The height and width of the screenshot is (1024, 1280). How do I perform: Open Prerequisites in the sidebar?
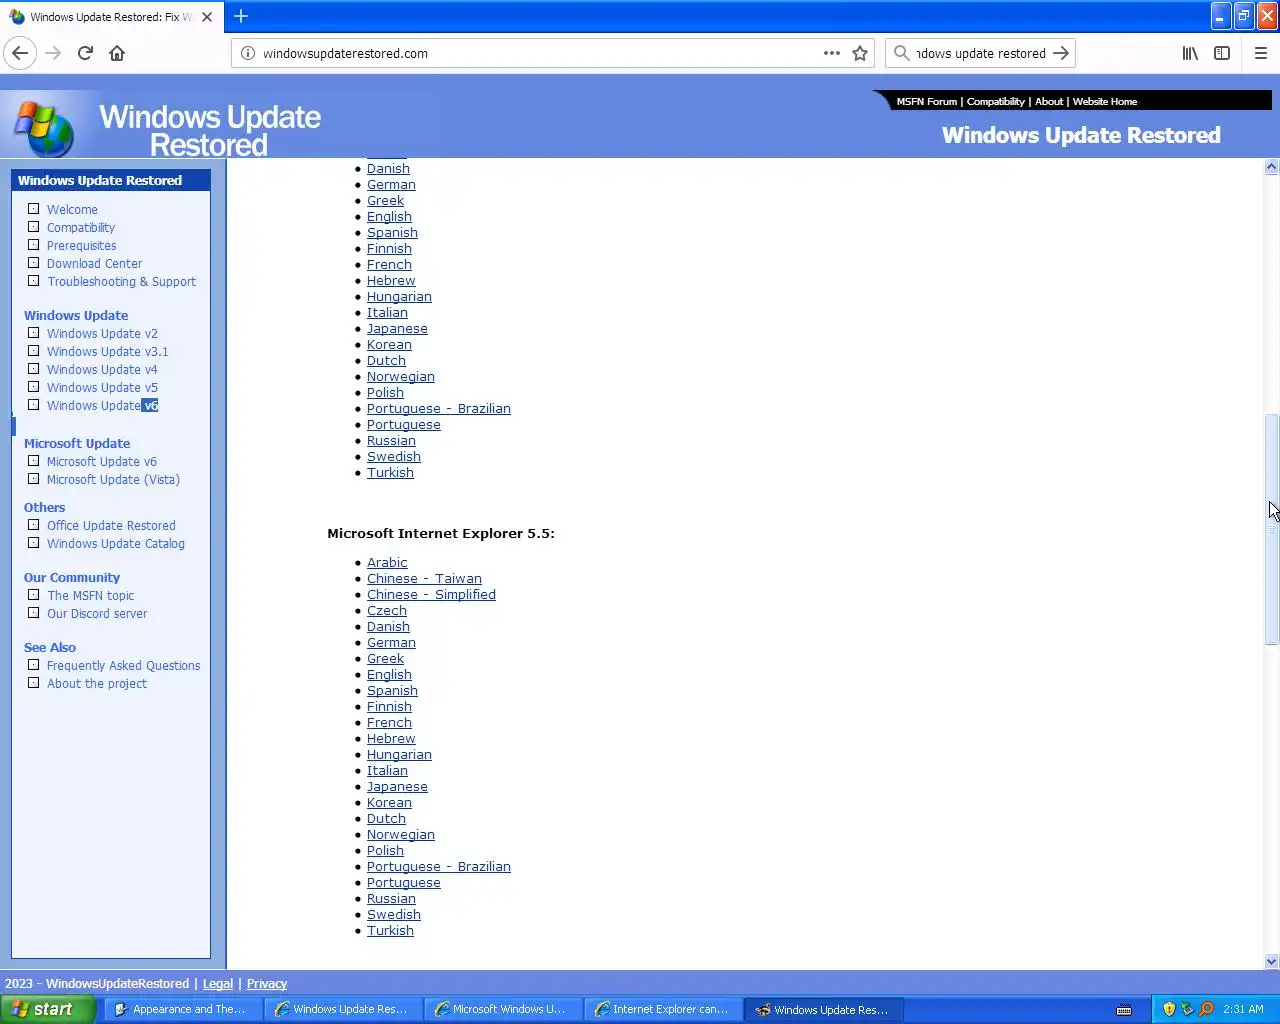point(81,245)
